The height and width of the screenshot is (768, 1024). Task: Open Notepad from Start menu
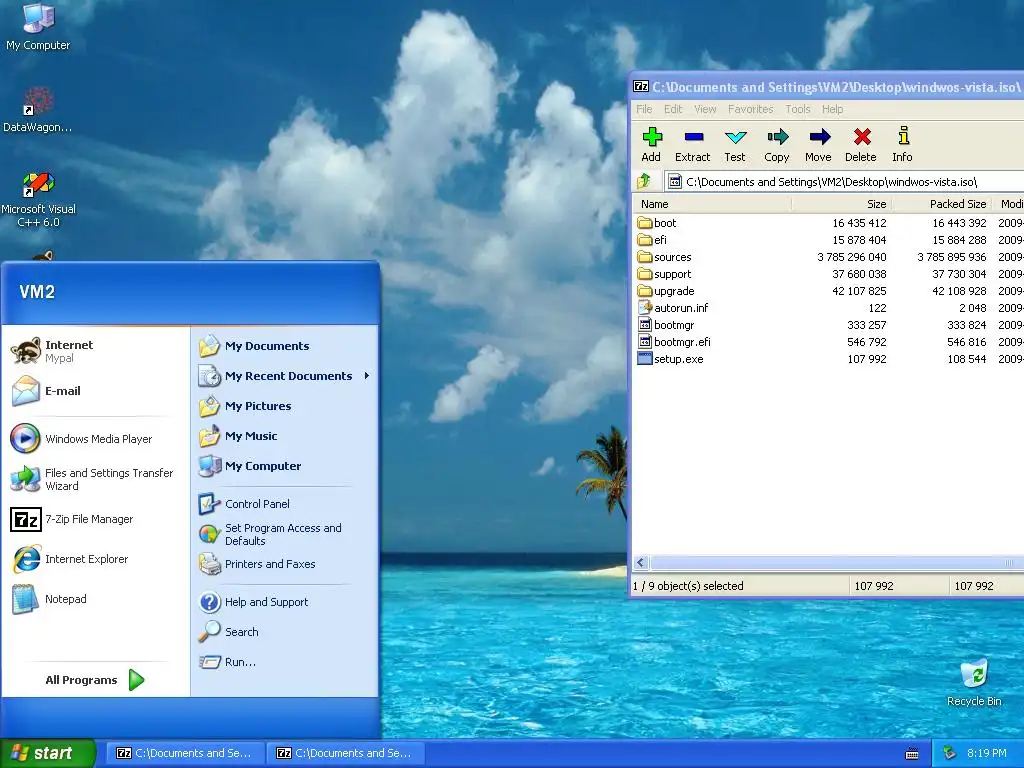click(95, 599)
